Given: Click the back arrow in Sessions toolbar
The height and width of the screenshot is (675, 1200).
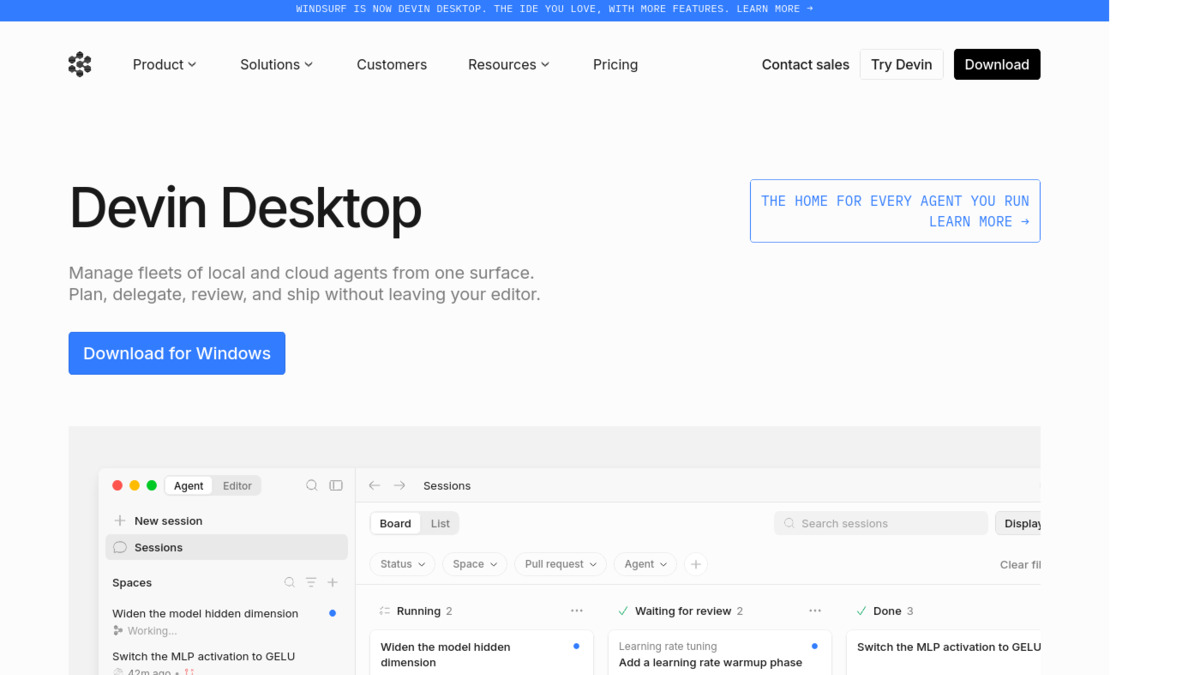Looking at the screenshot, I should (x=374, y=486).
